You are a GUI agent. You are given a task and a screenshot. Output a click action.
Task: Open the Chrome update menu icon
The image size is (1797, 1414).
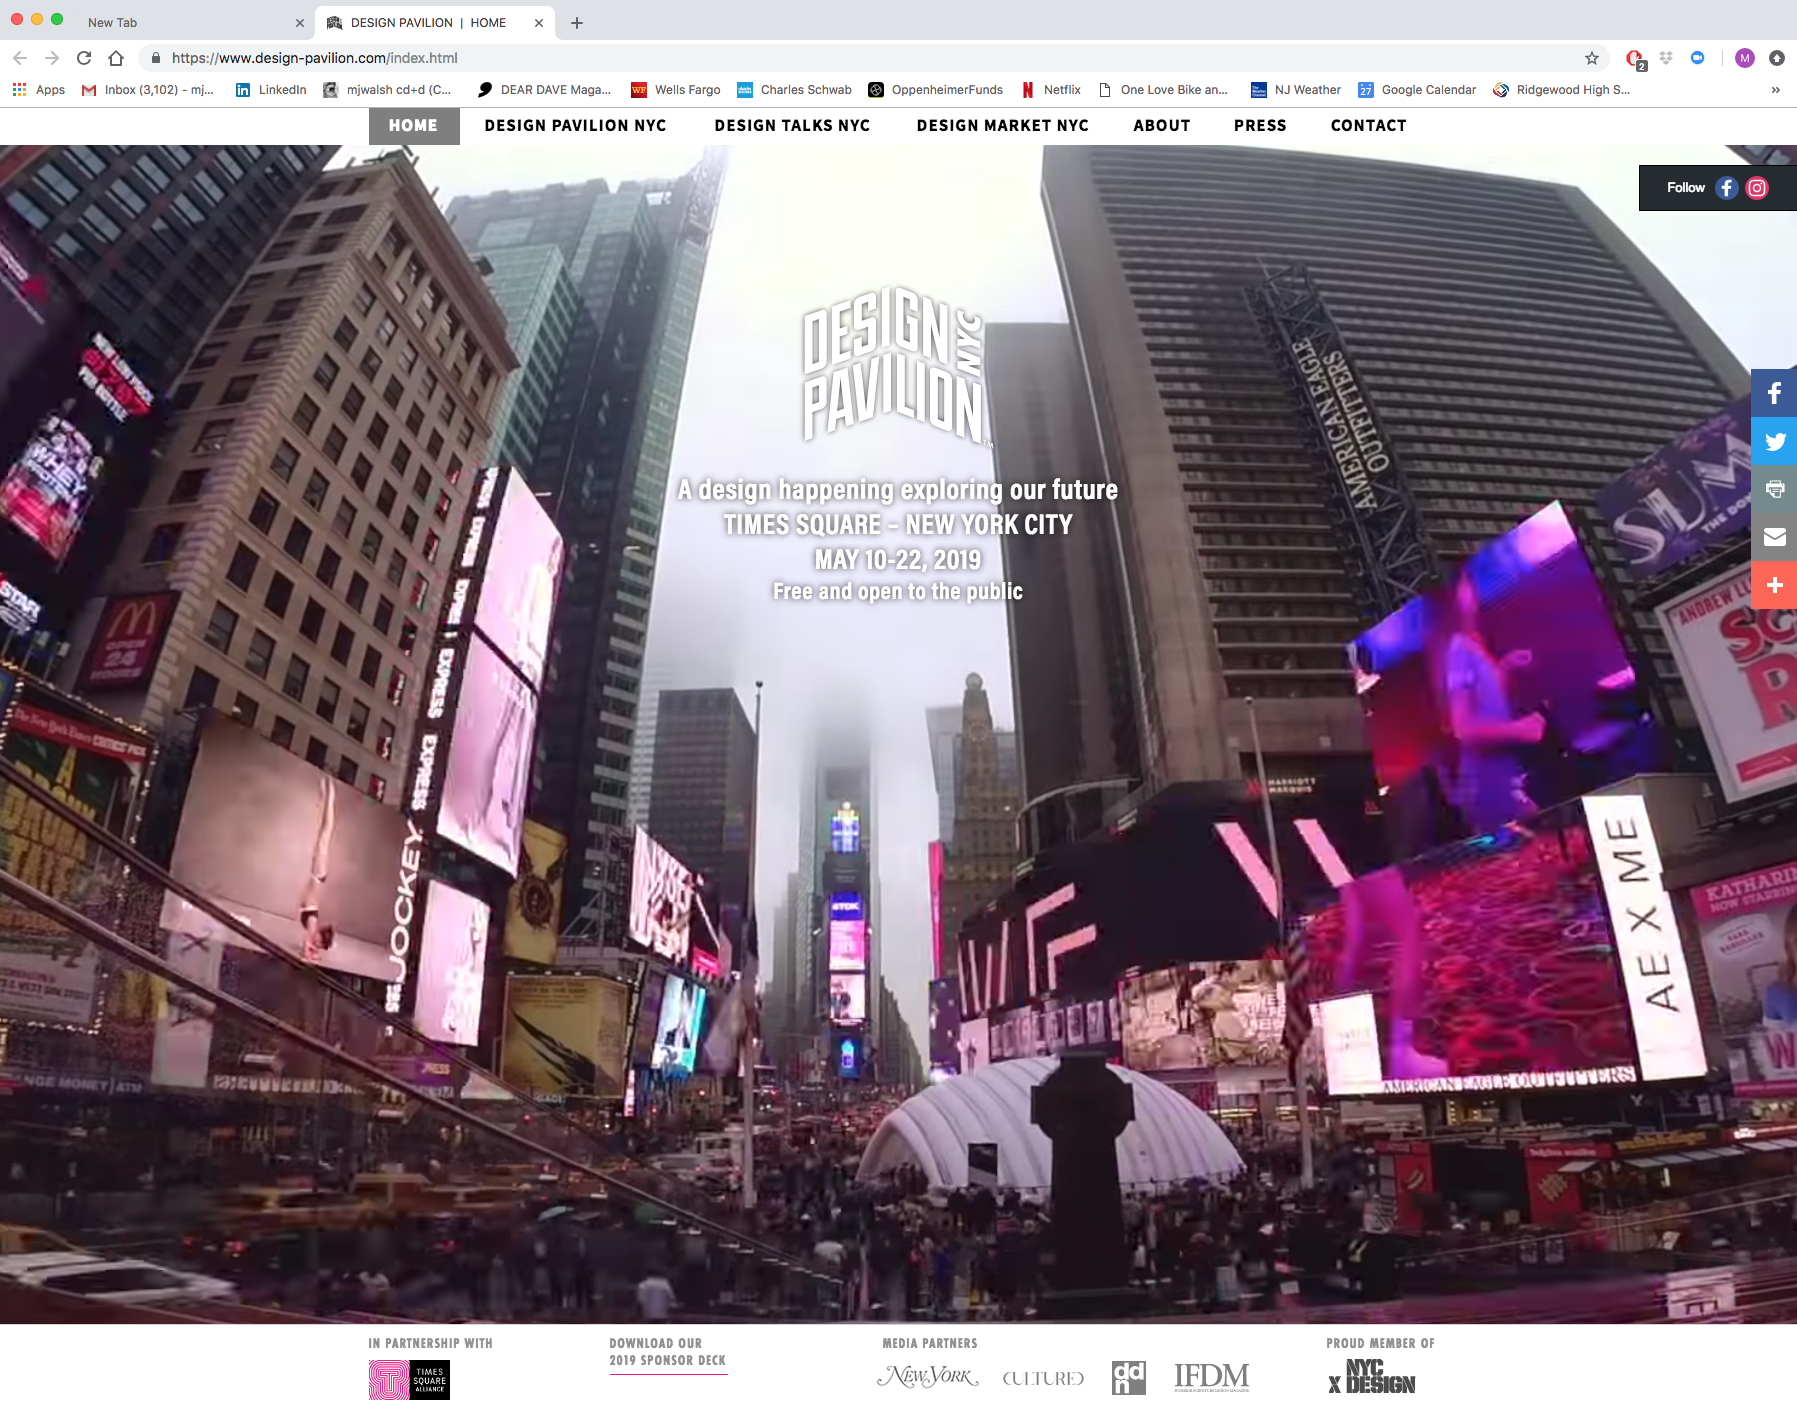[x=1777, y=58]
